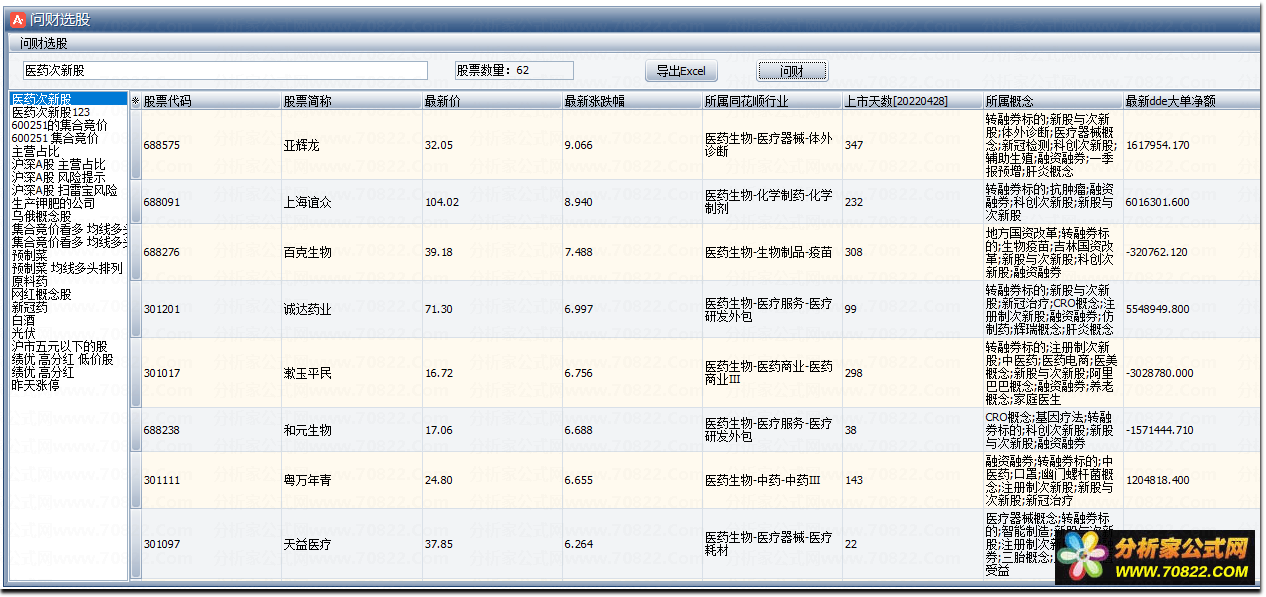Select 预制菜 均线多头排列 in the query list
1266x597 pixels.
click(x=67, y=268)
